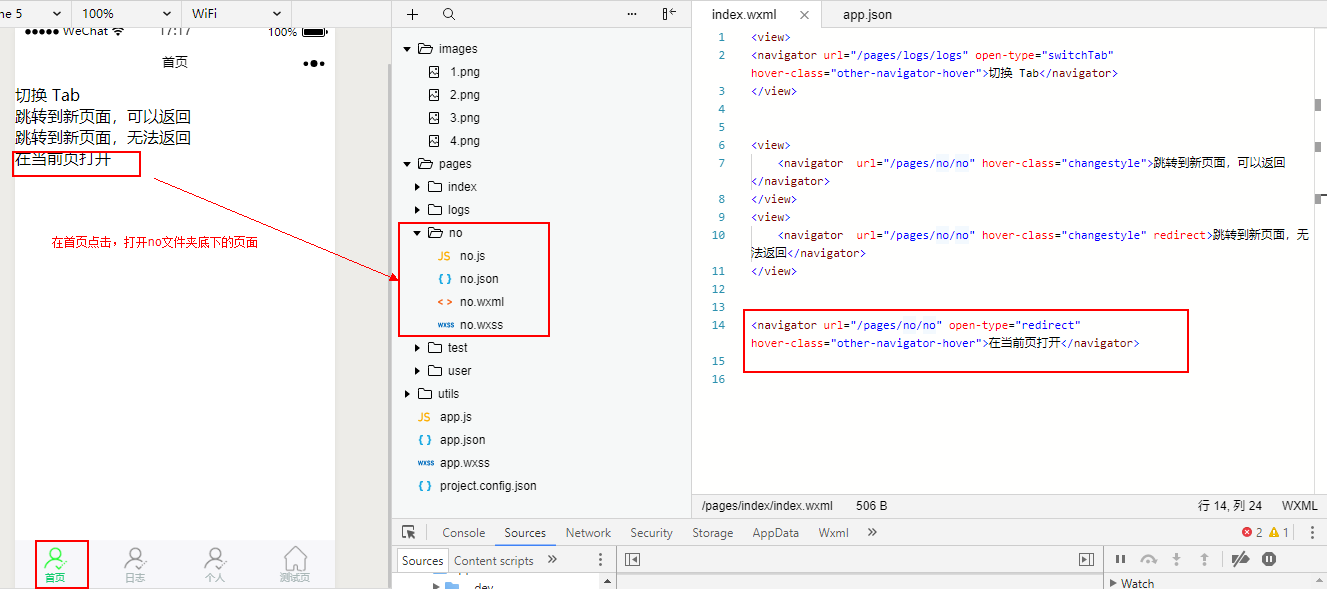The width and height of the screenshot is (1327, 589).
Task: Switch to the app.json editor tab
Action: (867, 15)
